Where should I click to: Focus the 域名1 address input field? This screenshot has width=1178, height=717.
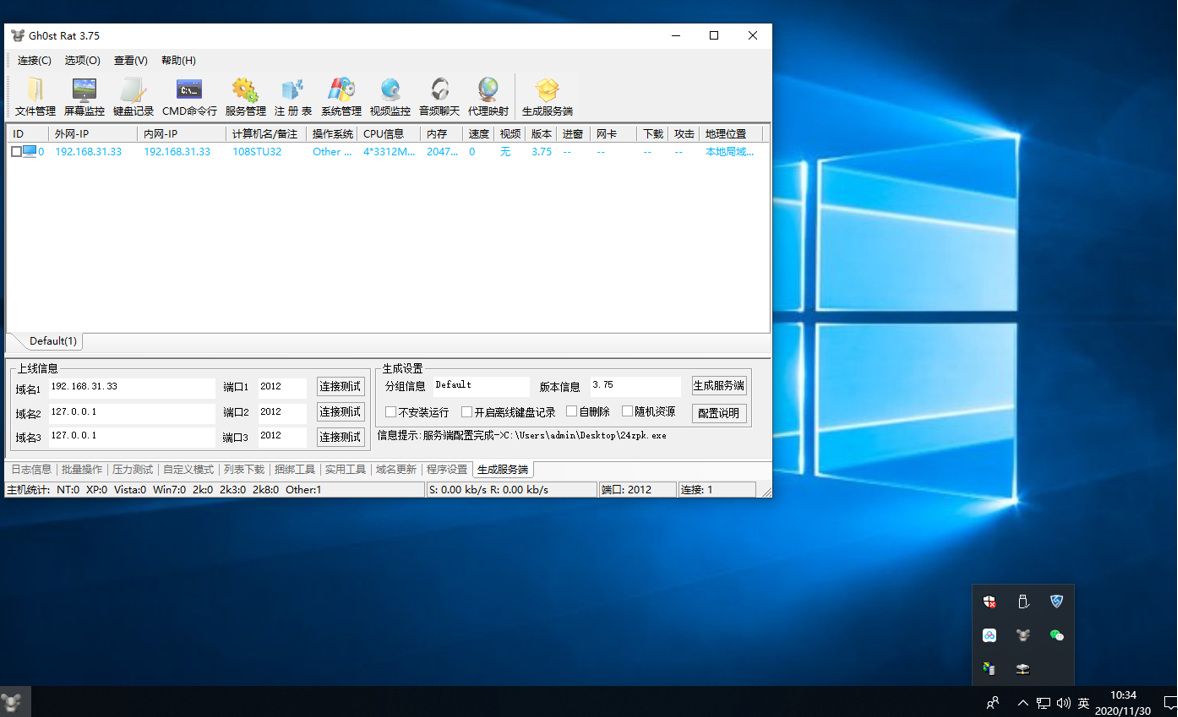[x=132, y=387]
